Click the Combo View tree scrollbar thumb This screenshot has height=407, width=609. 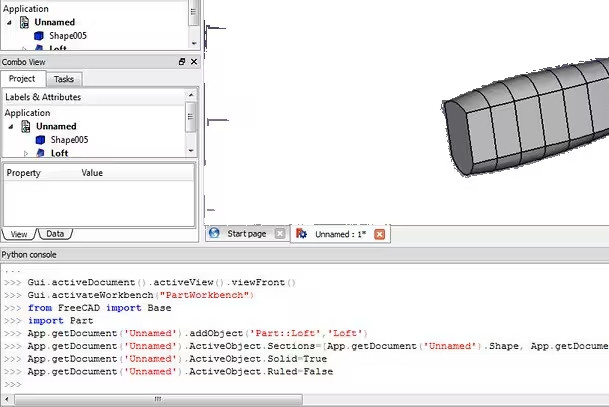point(190,117)
